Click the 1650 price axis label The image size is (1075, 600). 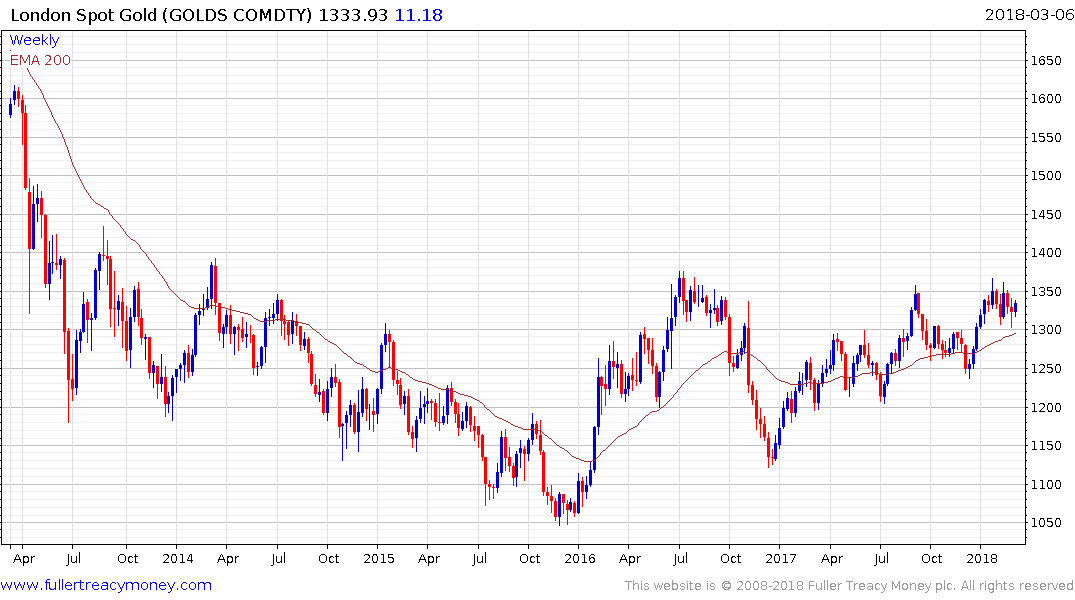click(1046, 60)
